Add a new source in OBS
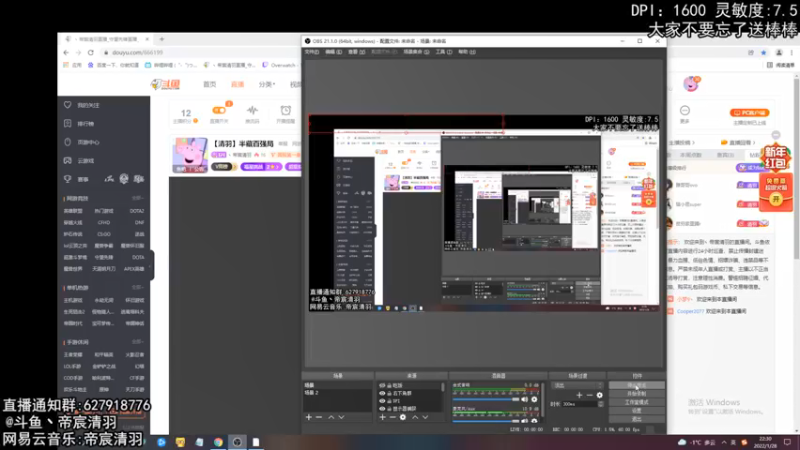 click(x=383, y=417)
